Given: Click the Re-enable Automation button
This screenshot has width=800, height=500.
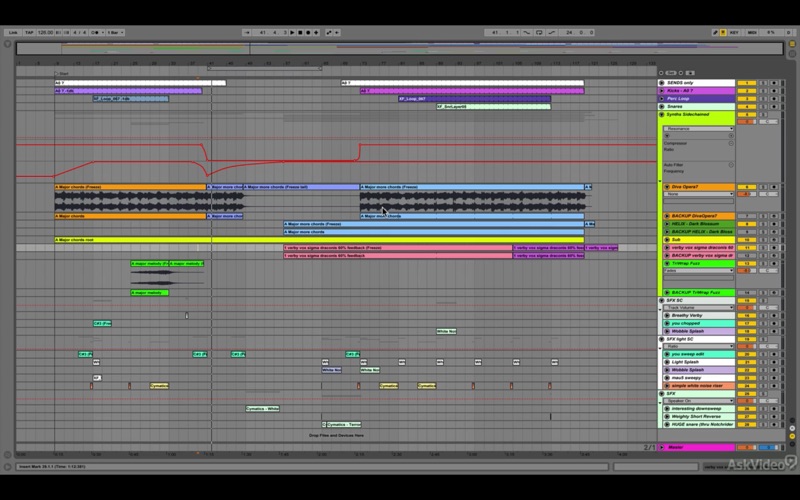Looking at the screenshot, I should click(x=337, y=33).
